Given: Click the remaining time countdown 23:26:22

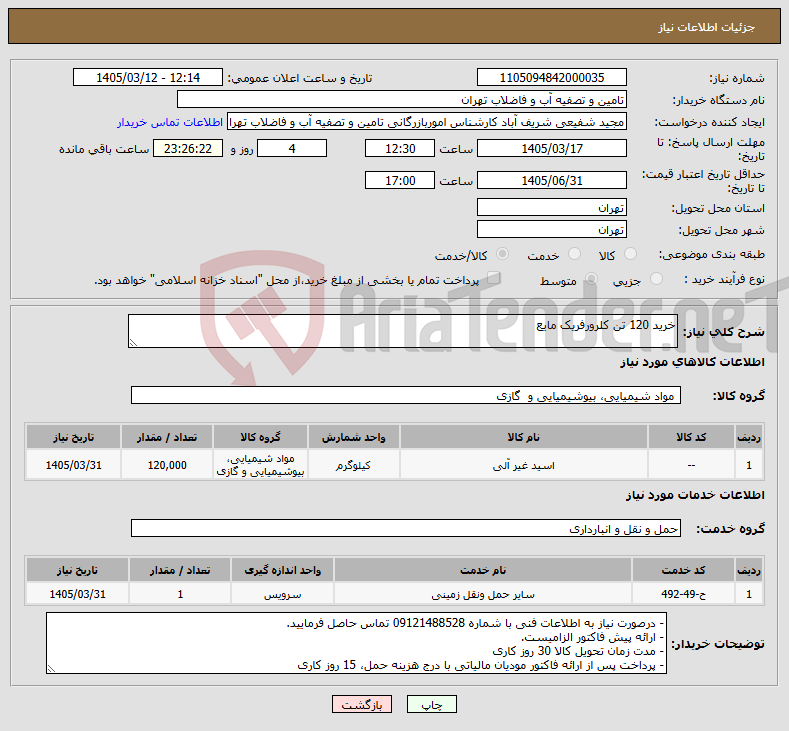Looking at the screenshot, I should (188, 148).
